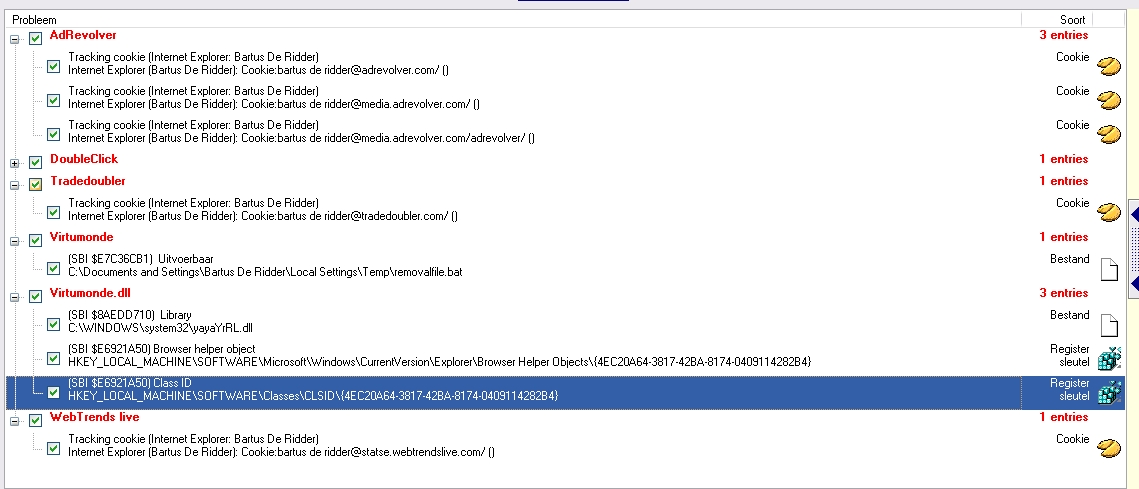Click the '1 entries' count beside DoubleClick
The height and width of the screenshot is (489, 1139).
coord(1063,159)
